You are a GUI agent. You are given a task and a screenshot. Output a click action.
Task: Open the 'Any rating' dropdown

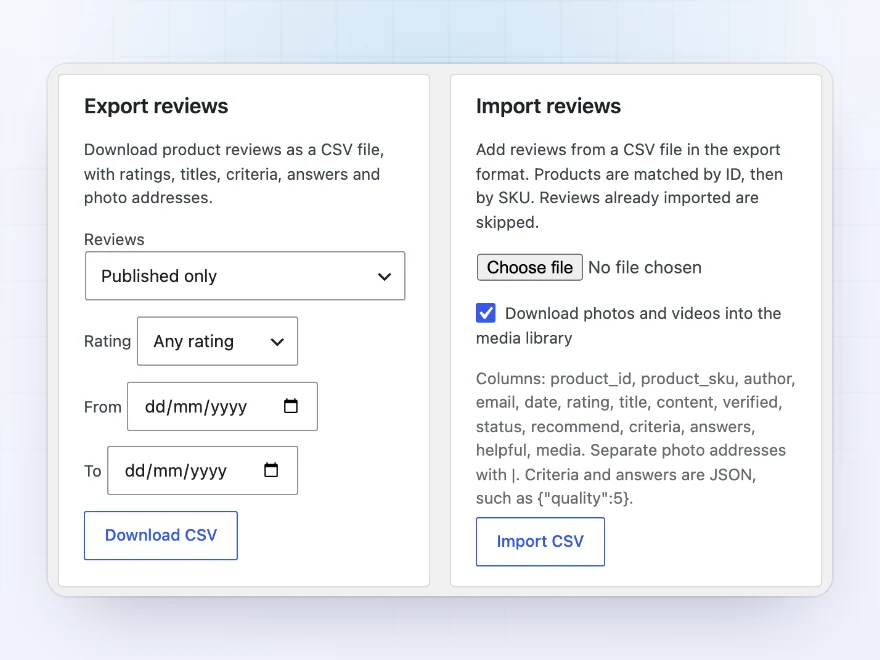[217, 341]
